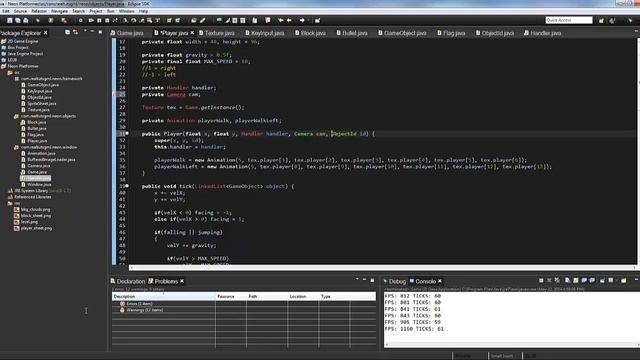Open the Run menu
Viewport: 640px width, 360px height.
coord(111,11)
